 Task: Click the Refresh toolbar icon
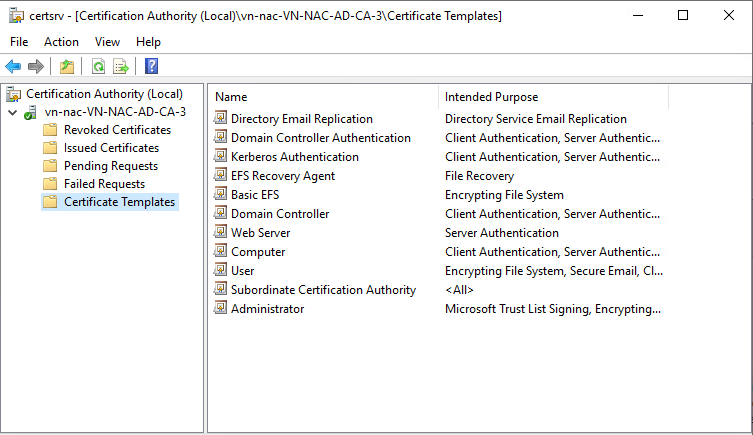pyautogui.click(x=98, y=66)
